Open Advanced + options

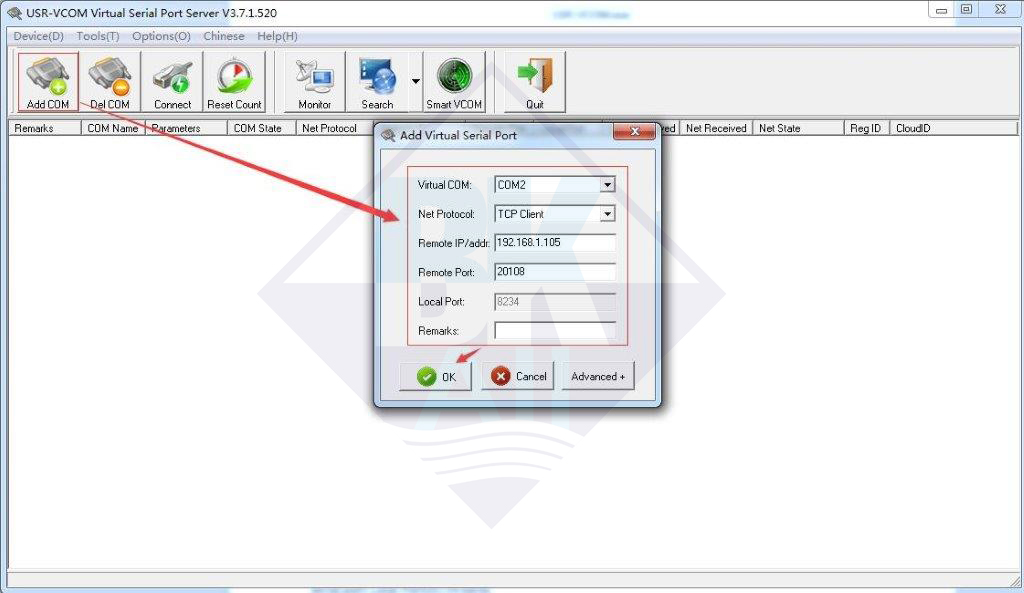coord(598,376)
